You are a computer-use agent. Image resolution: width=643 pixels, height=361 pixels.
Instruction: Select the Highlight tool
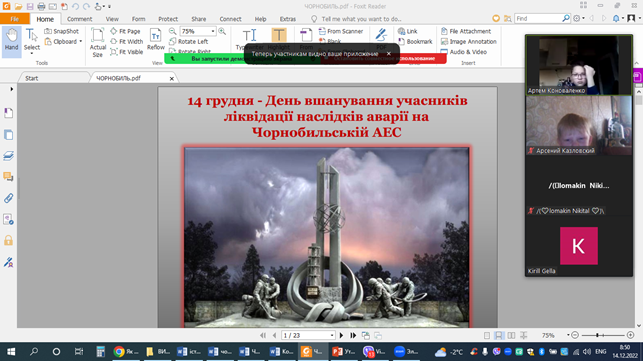click(x=279, y=39)
